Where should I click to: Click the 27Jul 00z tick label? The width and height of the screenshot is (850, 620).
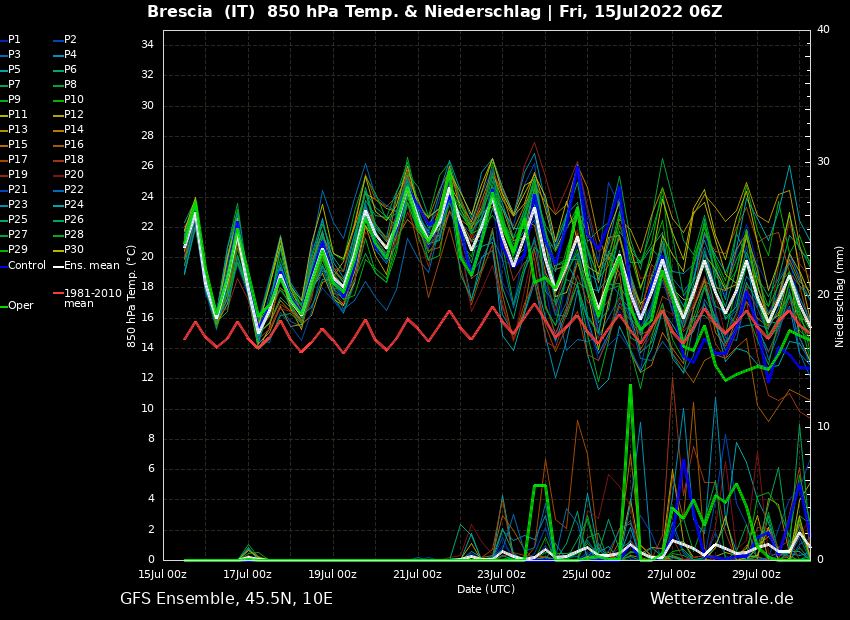click(x=671, y=574)
